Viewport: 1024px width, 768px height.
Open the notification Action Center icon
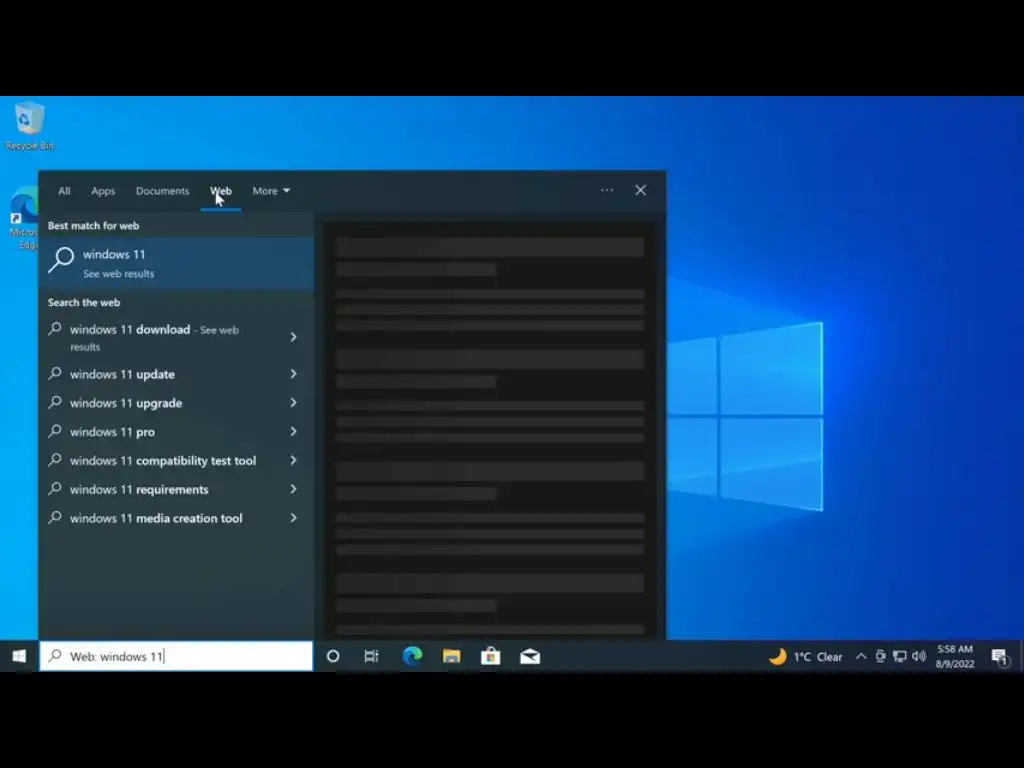(x=999, y=657)
